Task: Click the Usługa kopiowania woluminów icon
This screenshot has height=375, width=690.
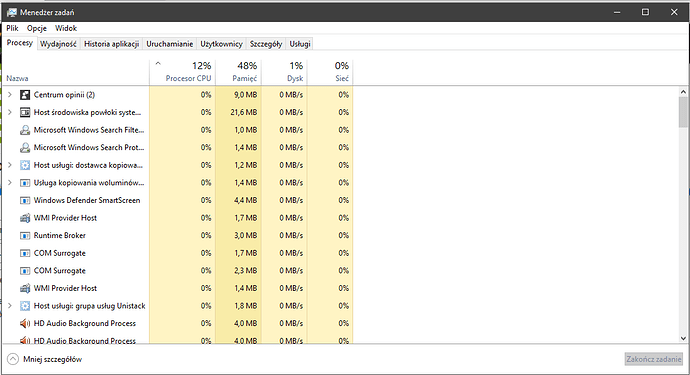Action: coord(25,183)
